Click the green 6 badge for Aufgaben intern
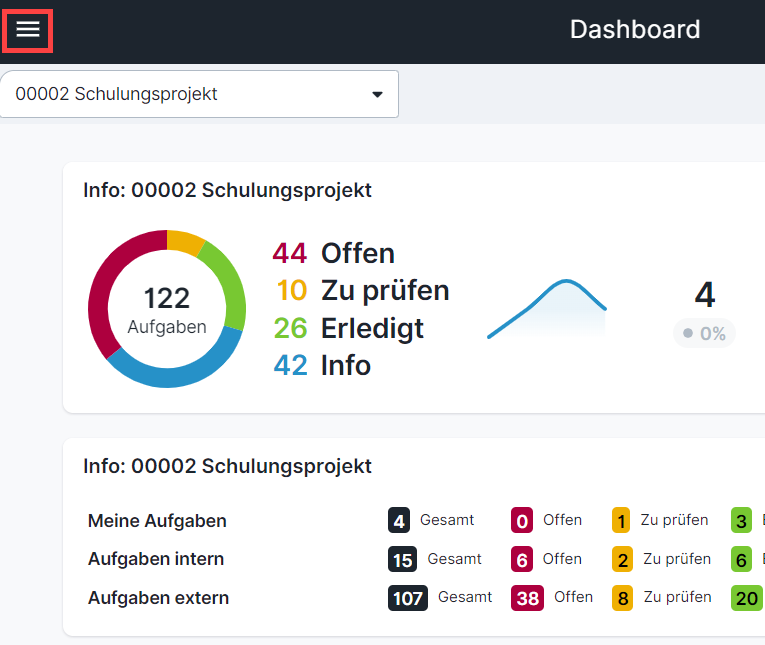 coord(741,559)
